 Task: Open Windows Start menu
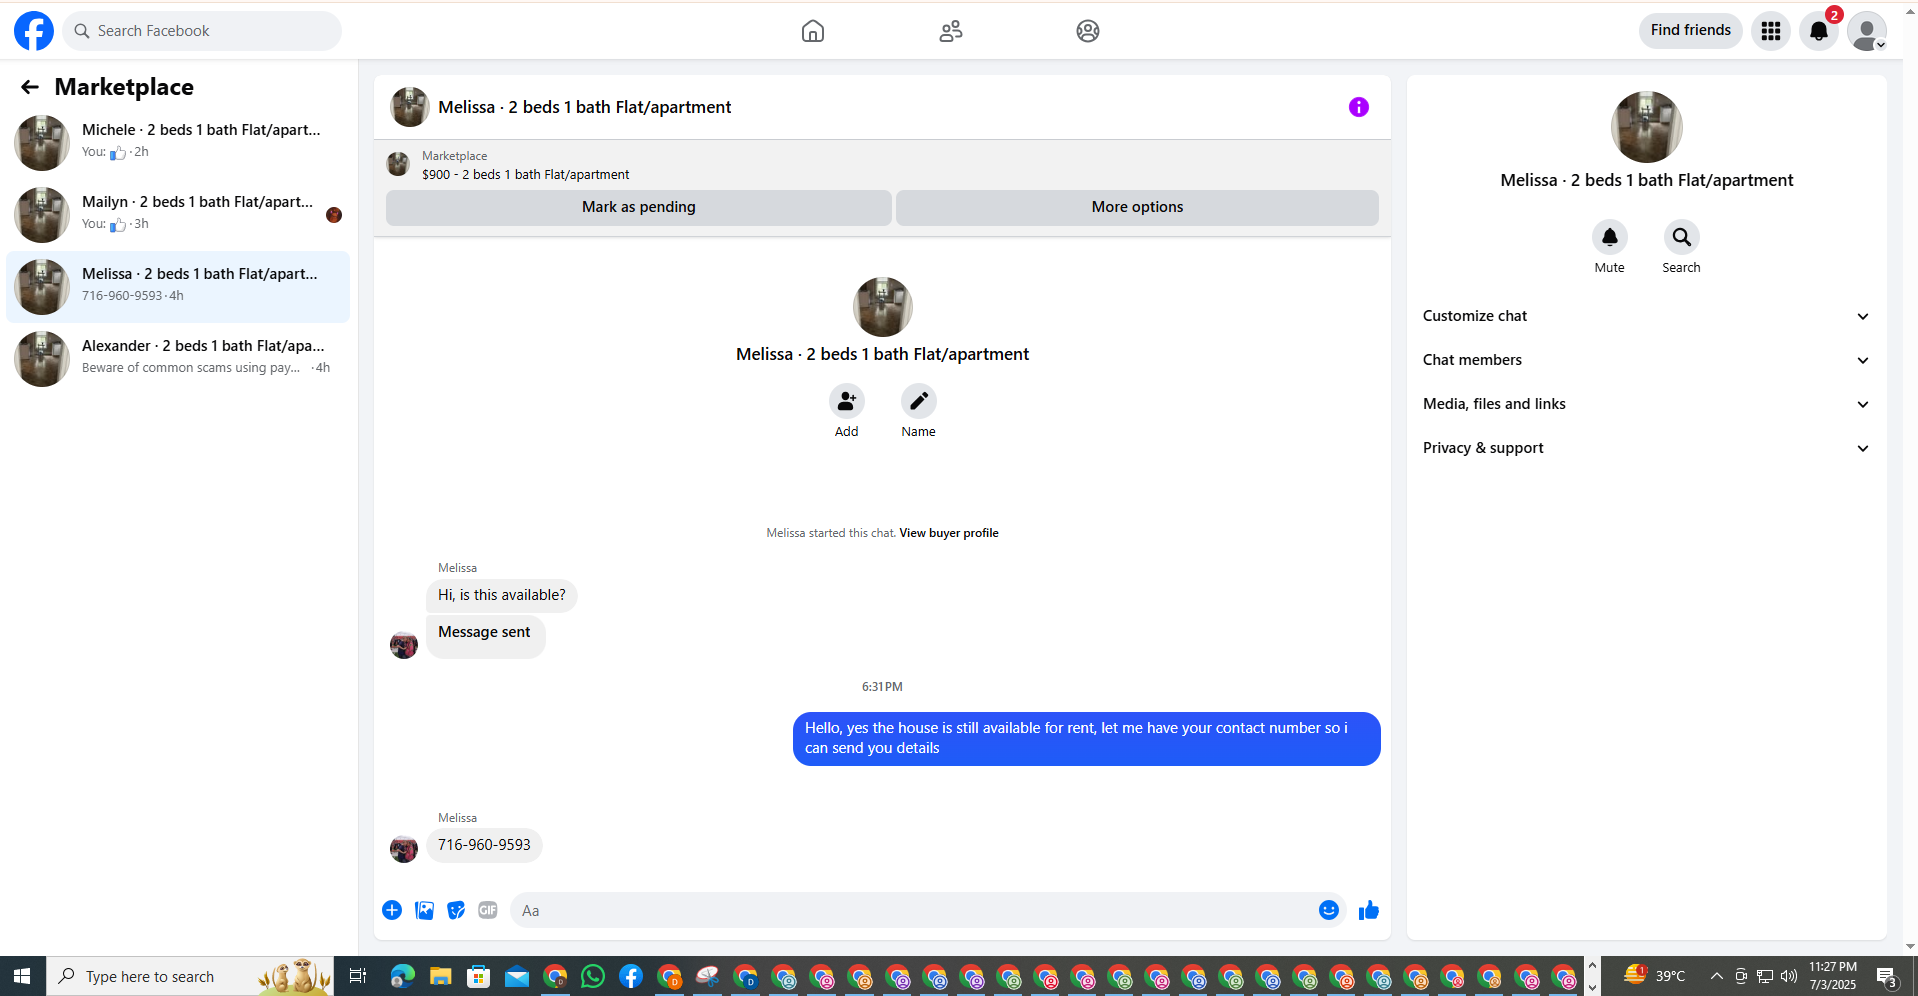click(22, 976)
